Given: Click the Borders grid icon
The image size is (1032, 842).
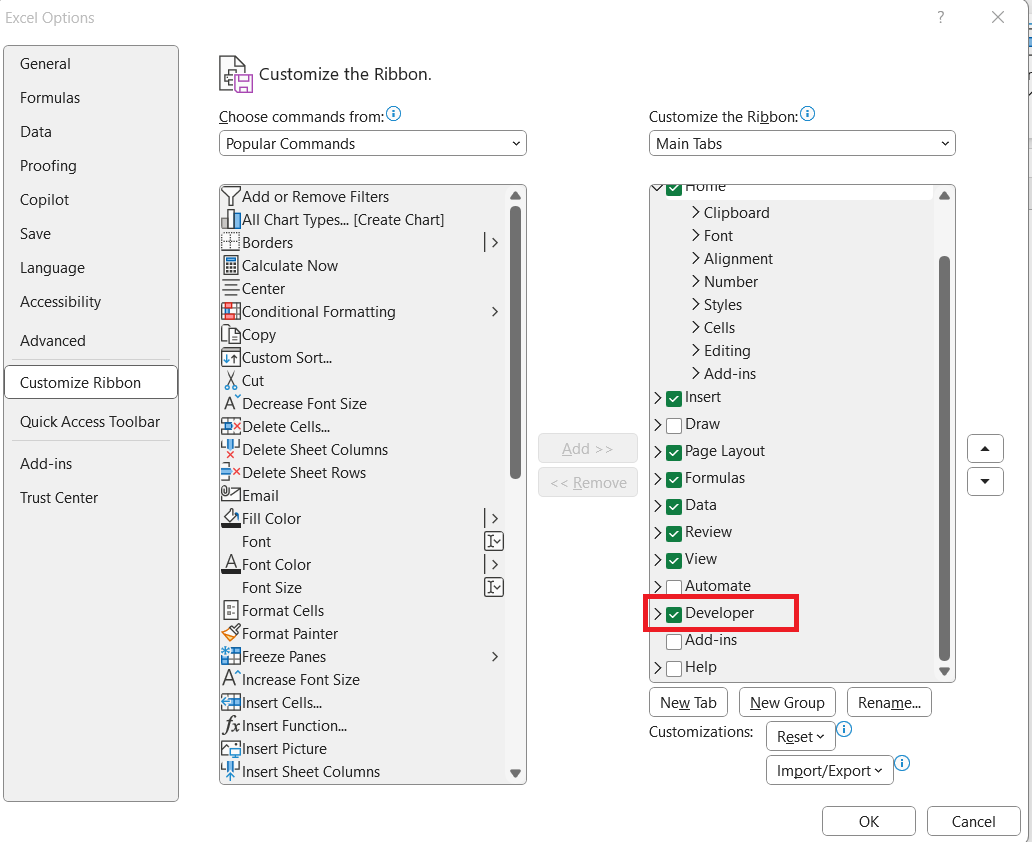Looking at the screenshot, I should click(x=230, y=242).
